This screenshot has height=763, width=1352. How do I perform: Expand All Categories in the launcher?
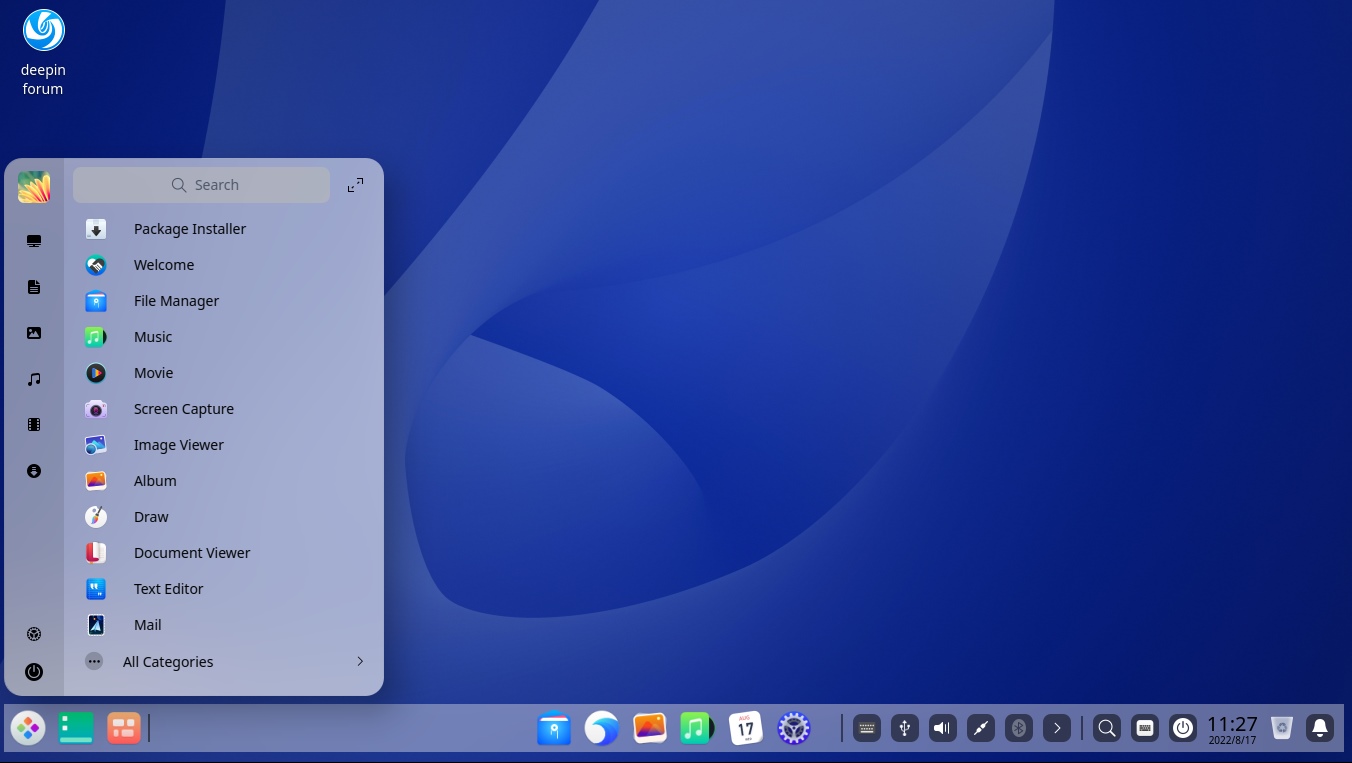click(167, 661)
